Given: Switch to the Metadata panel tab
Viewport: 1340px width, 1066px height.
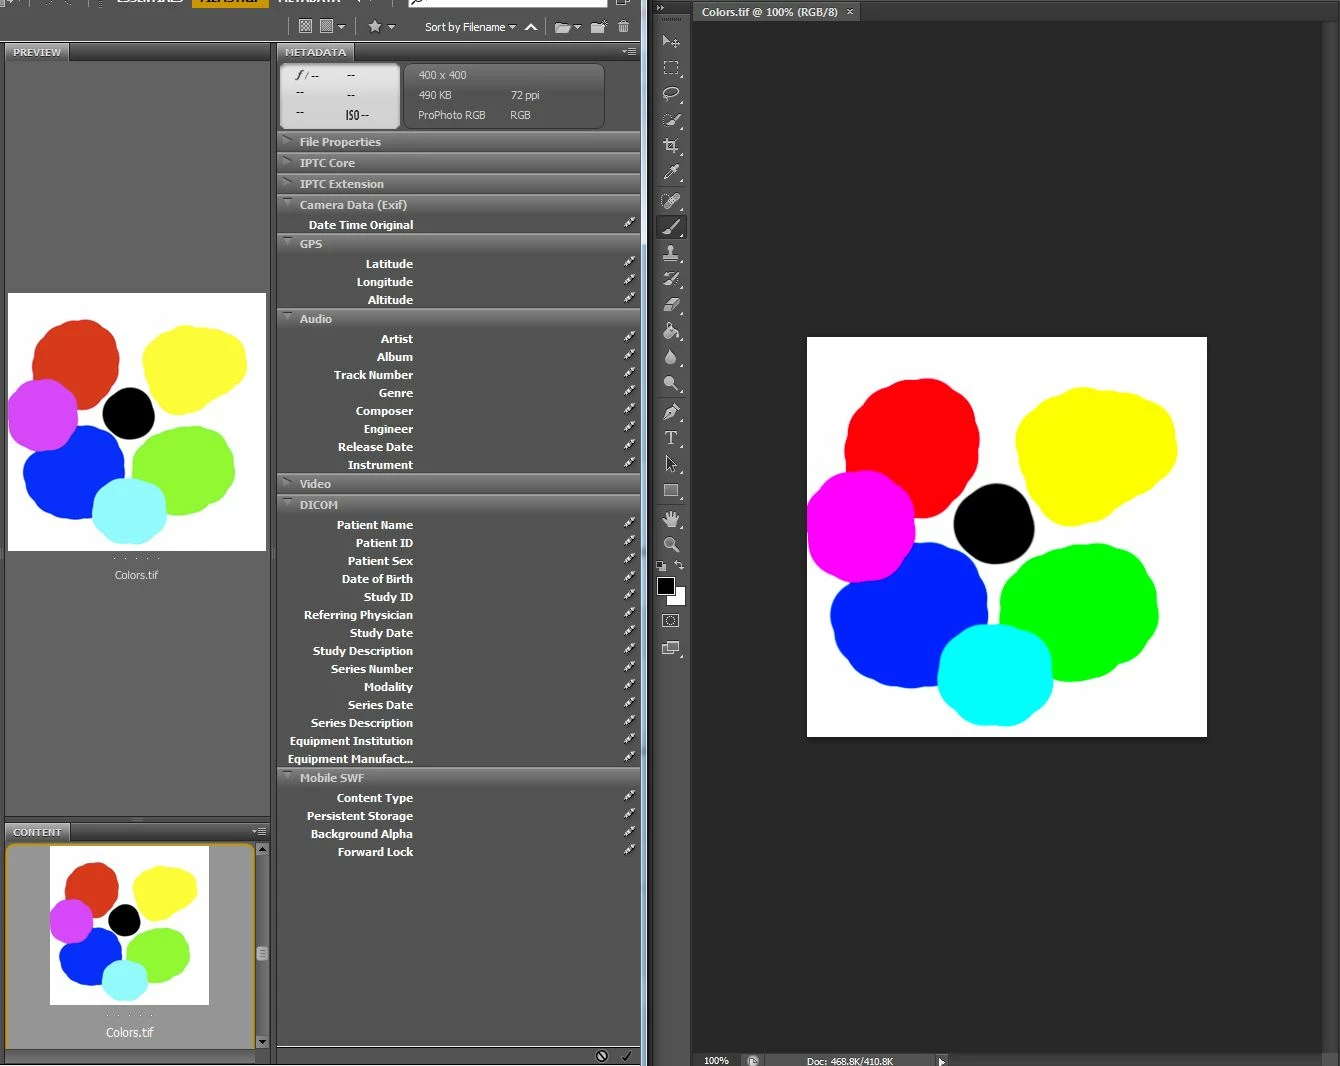Looking at the screenshot, I should [x=315, y=52].
